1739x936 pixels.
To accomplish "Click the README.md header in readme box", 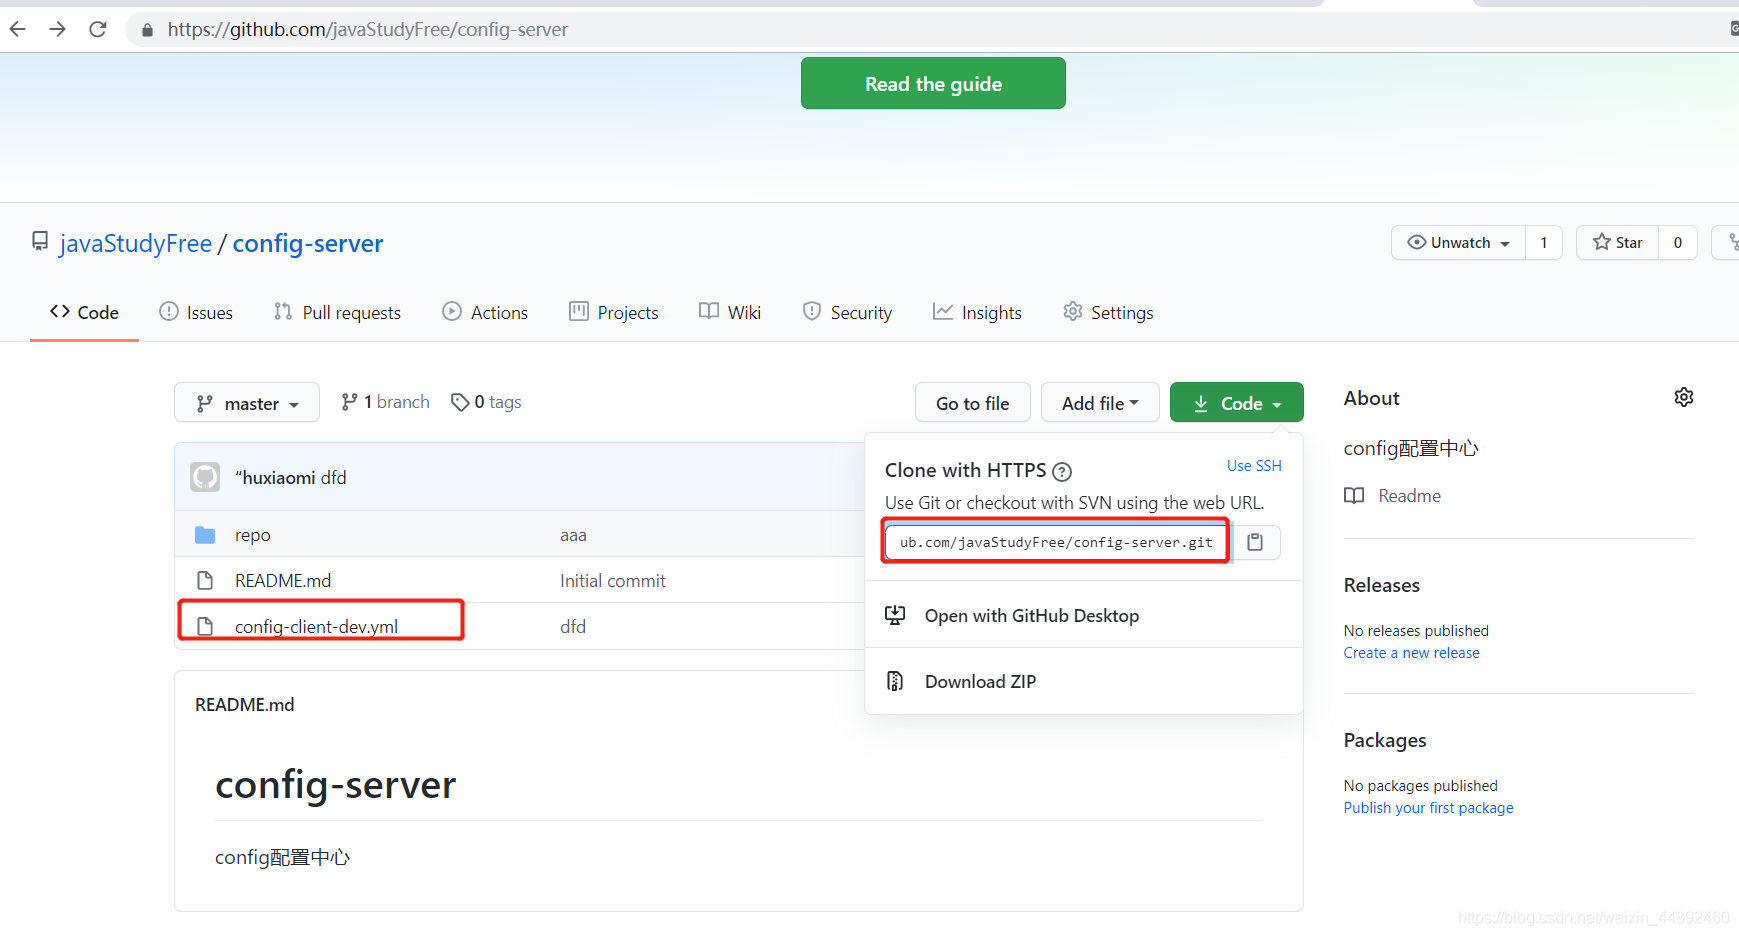I will (244, 705).
